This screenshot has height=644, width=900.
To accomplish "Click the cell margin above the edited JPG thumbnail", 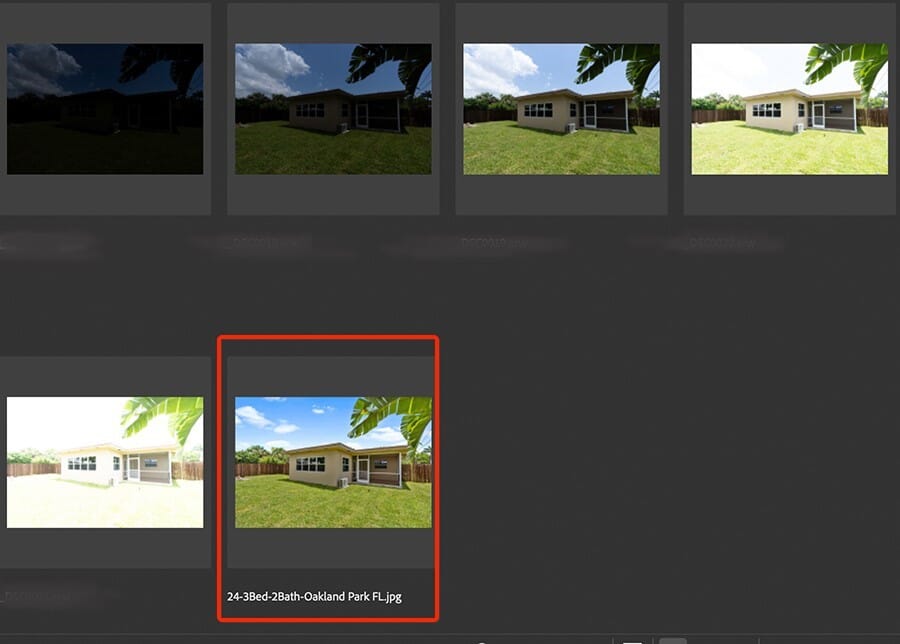I will tap(333, 375).
